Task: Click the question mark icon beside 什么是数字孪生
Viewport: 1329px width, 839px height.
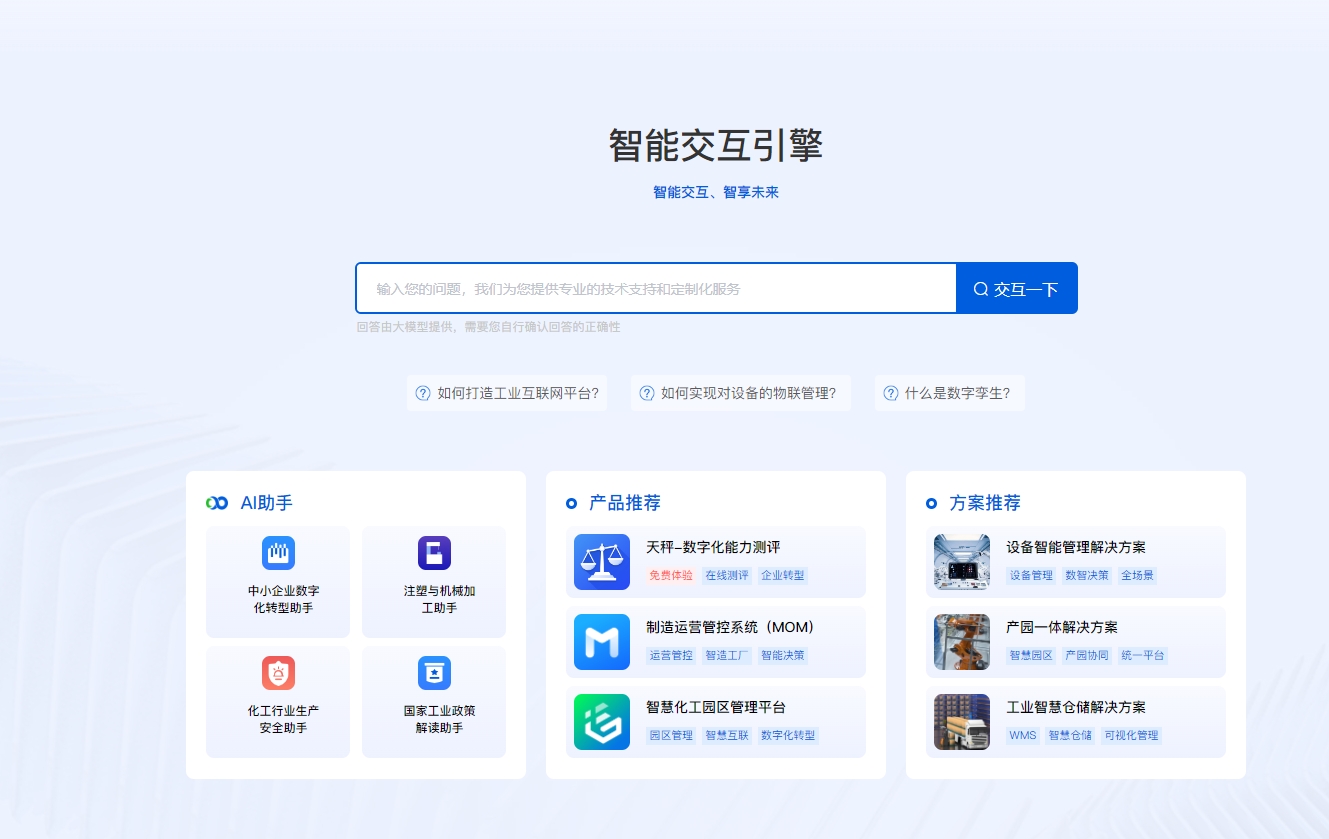Action: (890, 392)
